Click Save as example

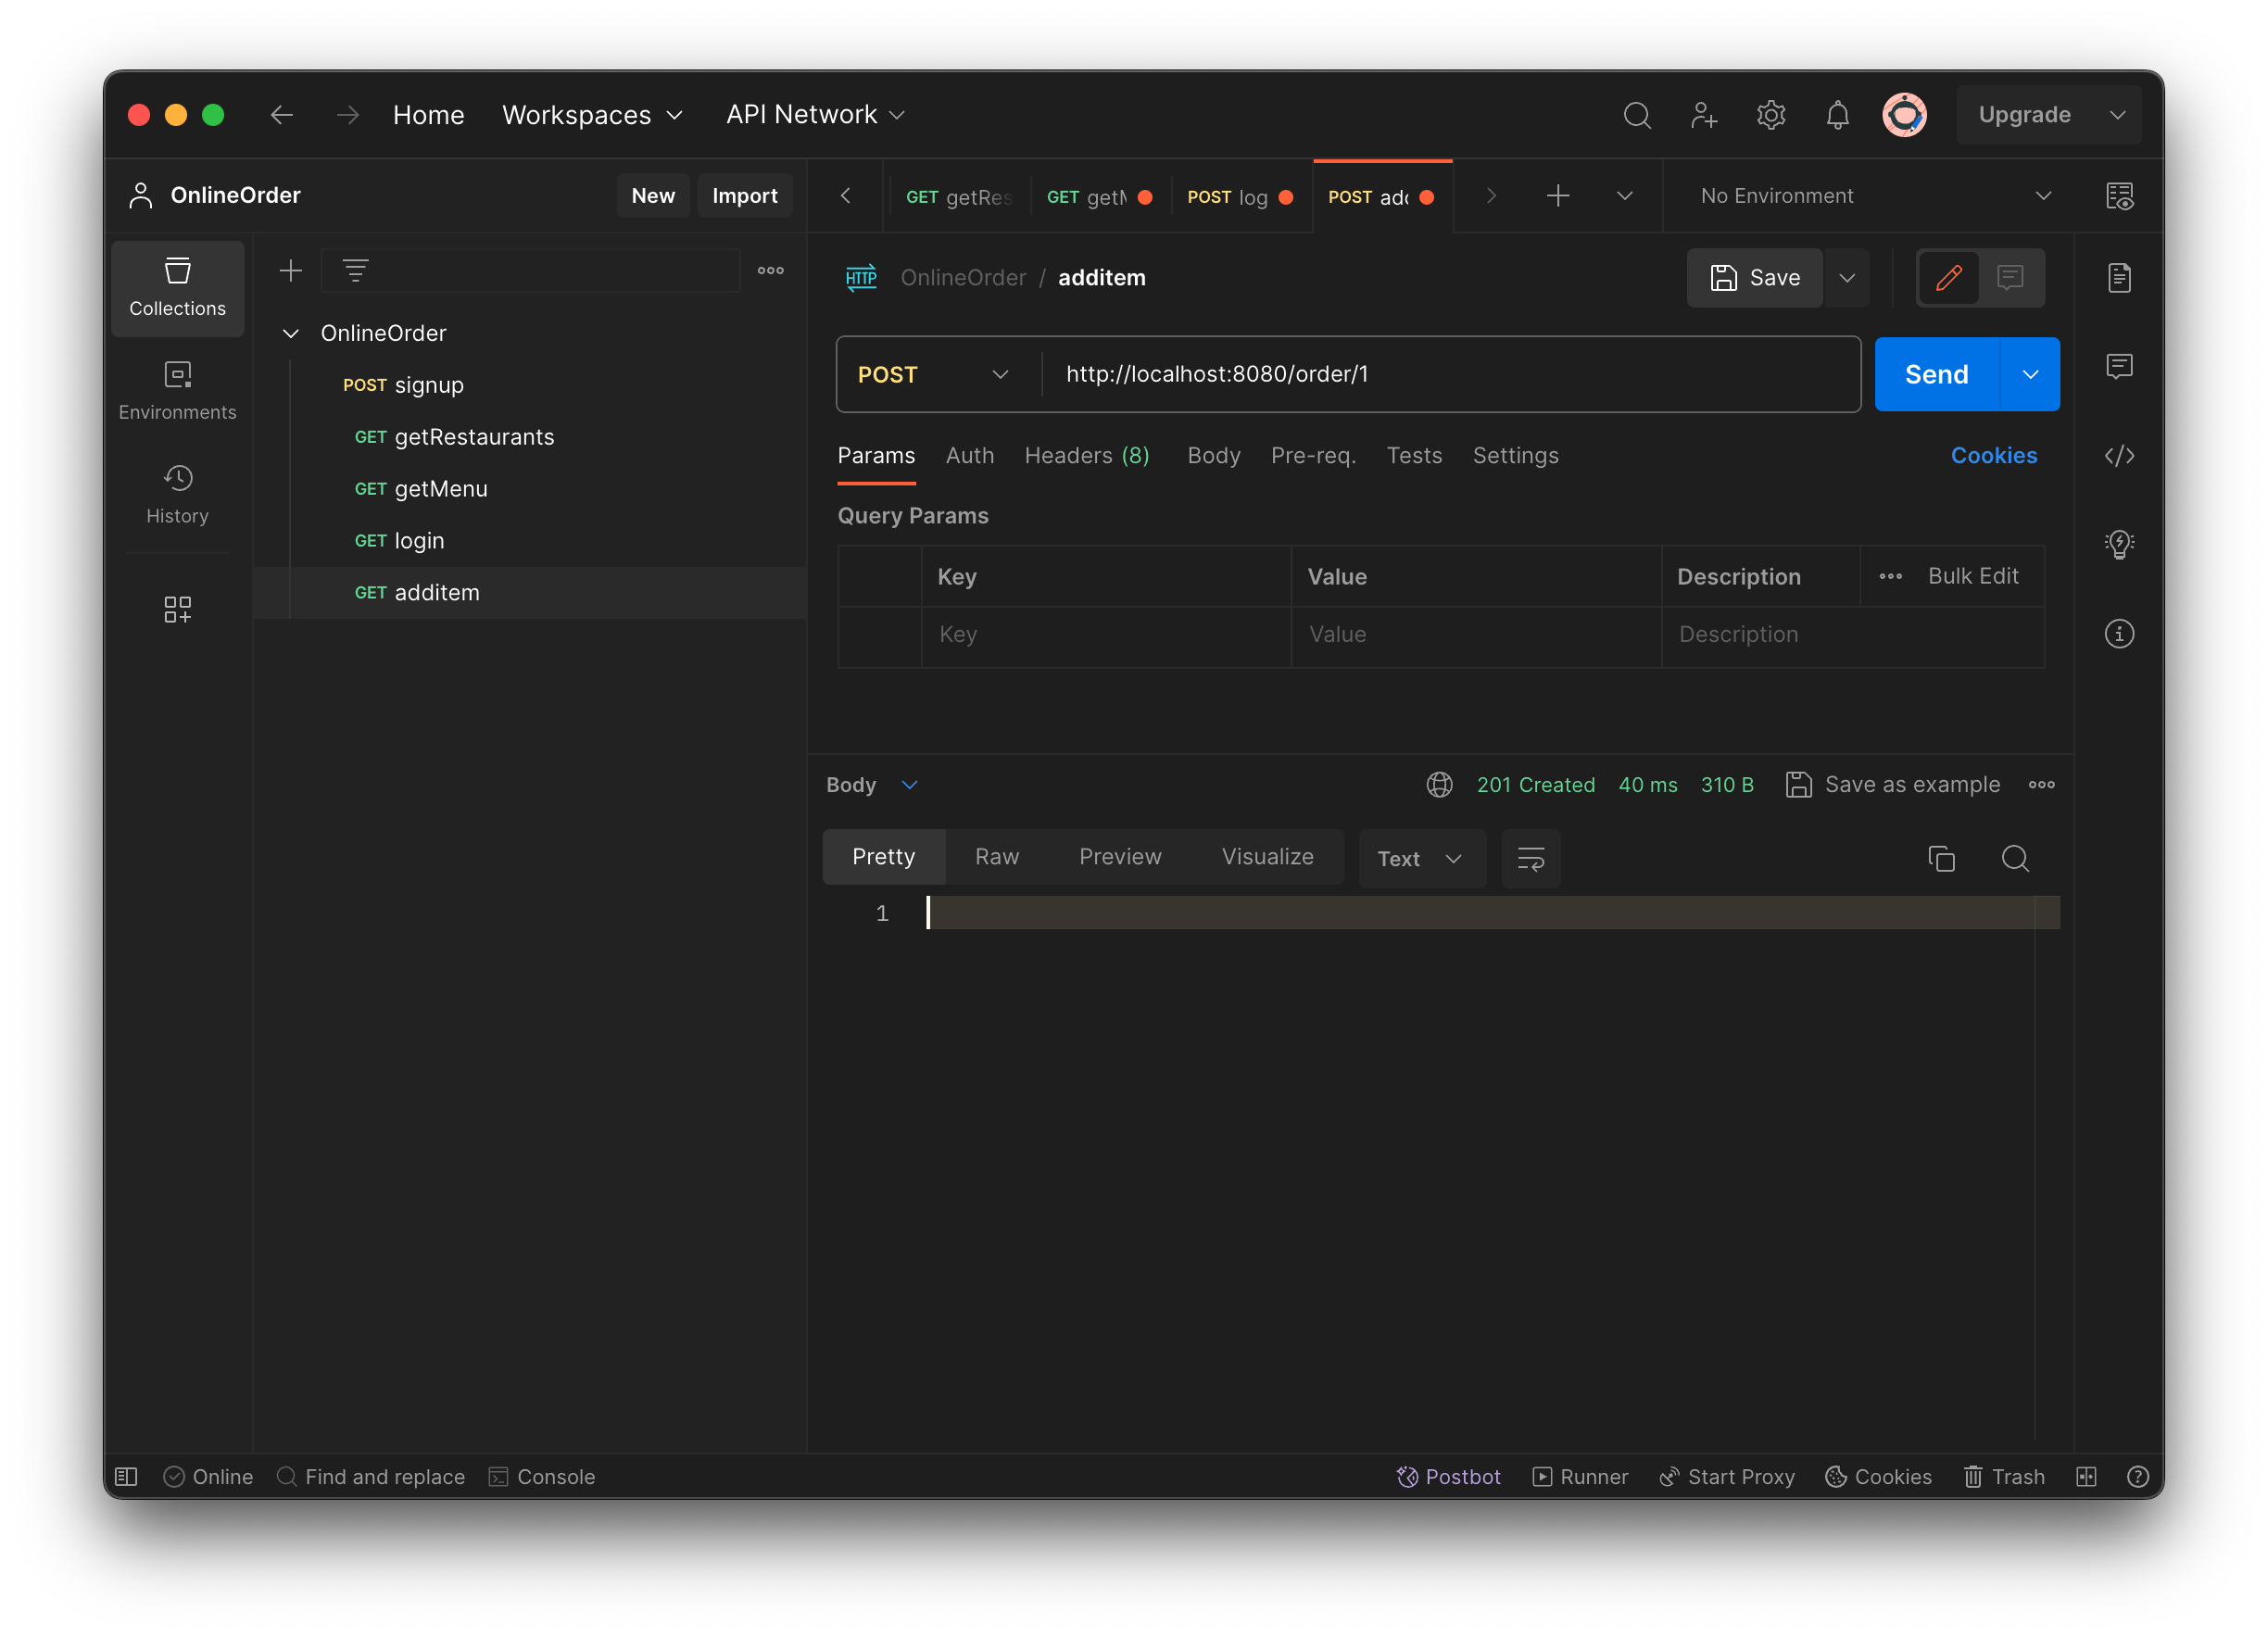(1911, 784)
